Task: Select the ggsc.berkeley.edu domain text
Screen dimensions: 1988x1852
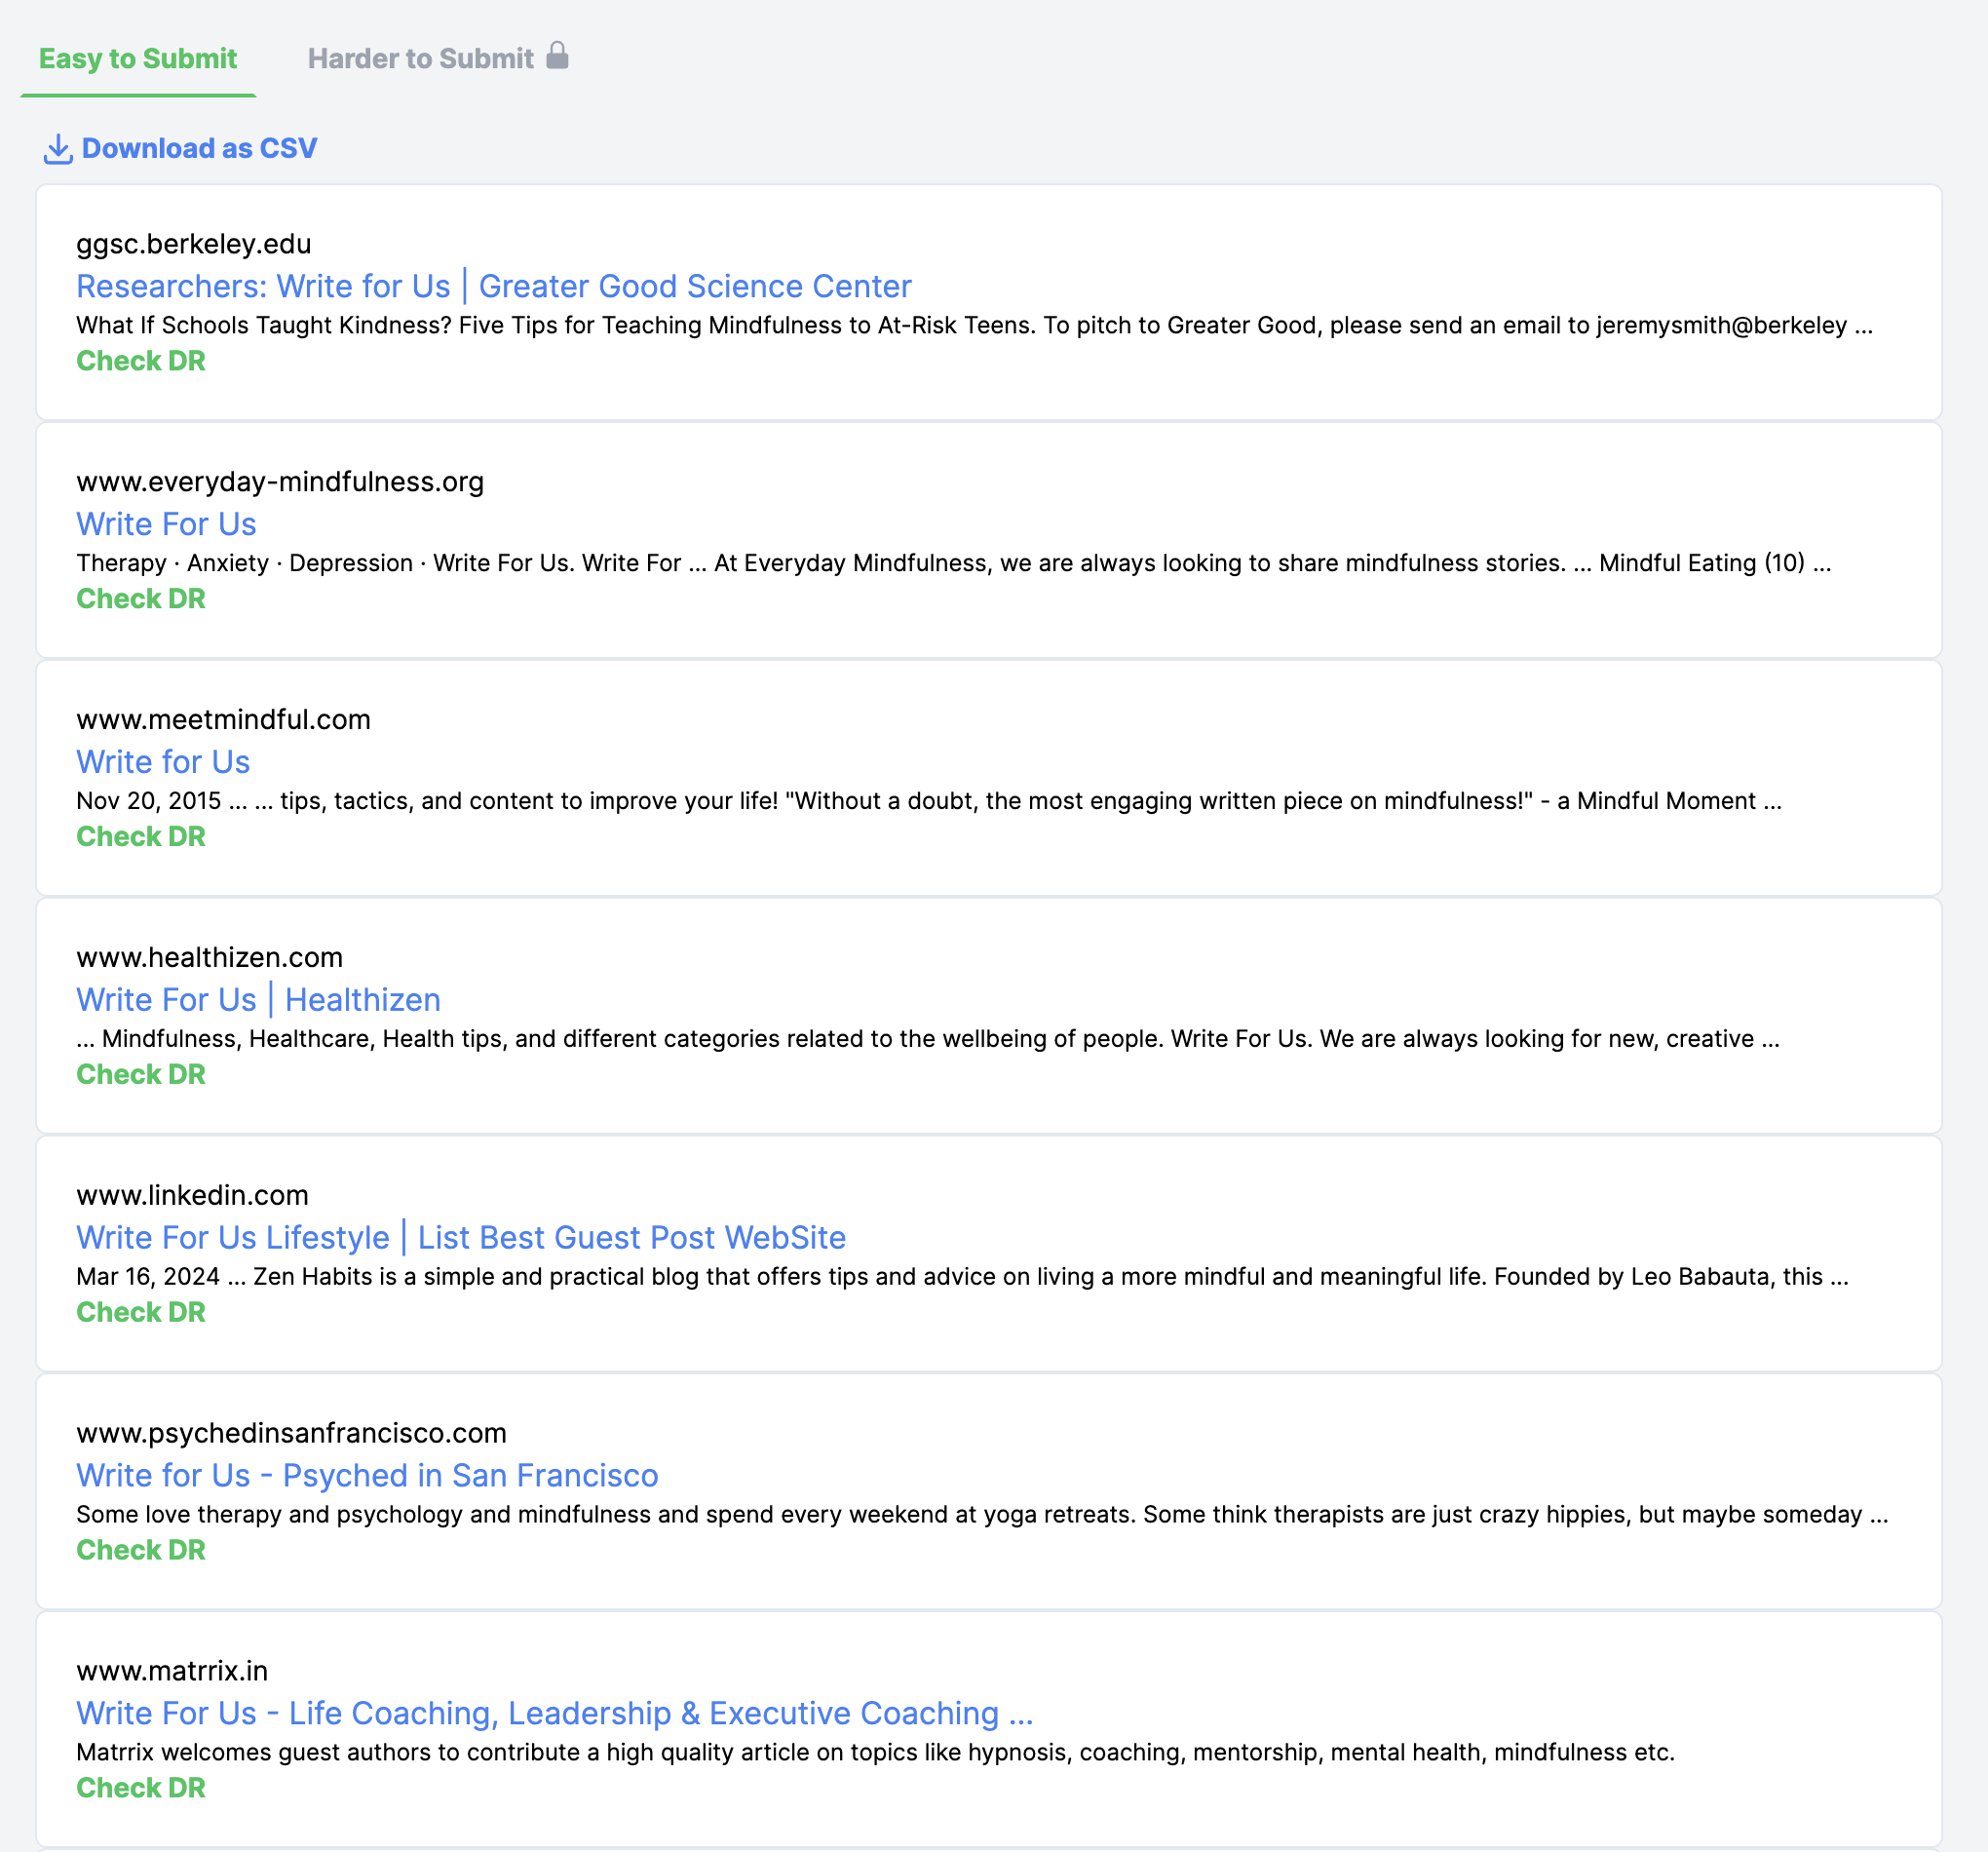Action: pyautogui.click(x=194, y=244)
